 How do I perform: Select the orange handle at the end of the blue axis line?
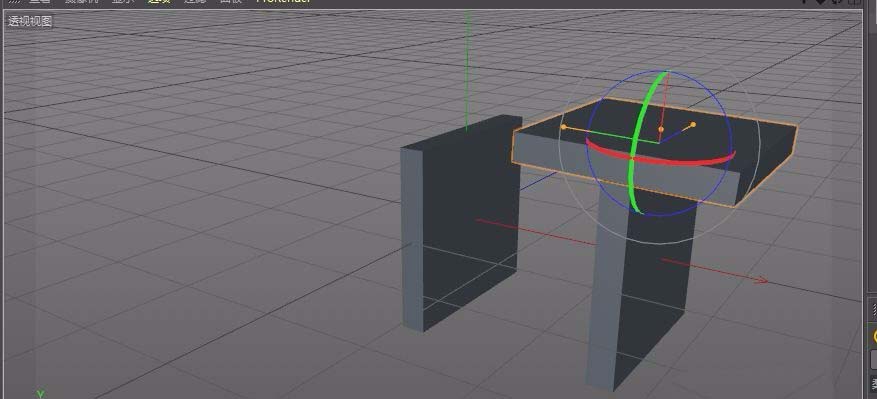693,124
